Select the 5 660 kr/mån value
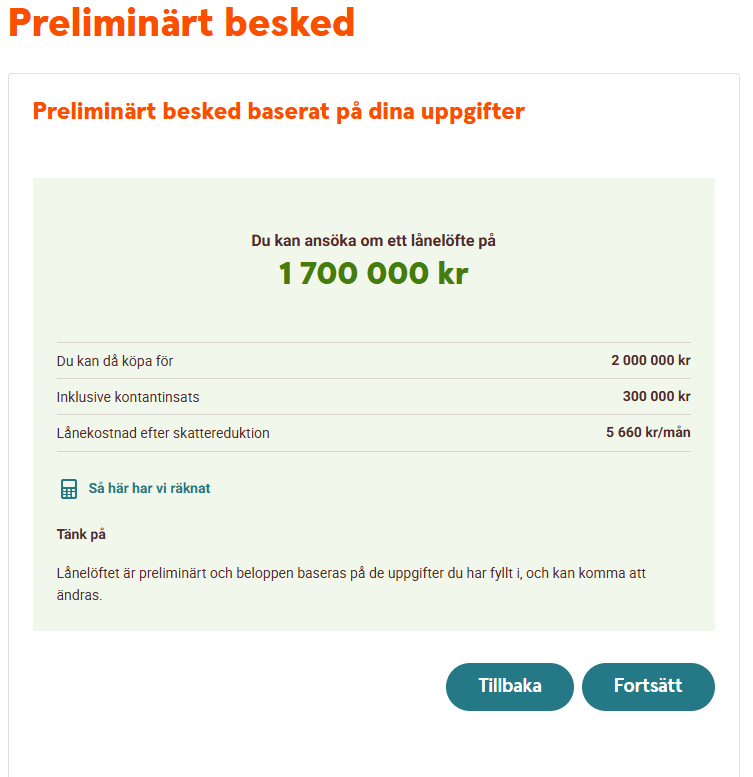 (648, 433)
